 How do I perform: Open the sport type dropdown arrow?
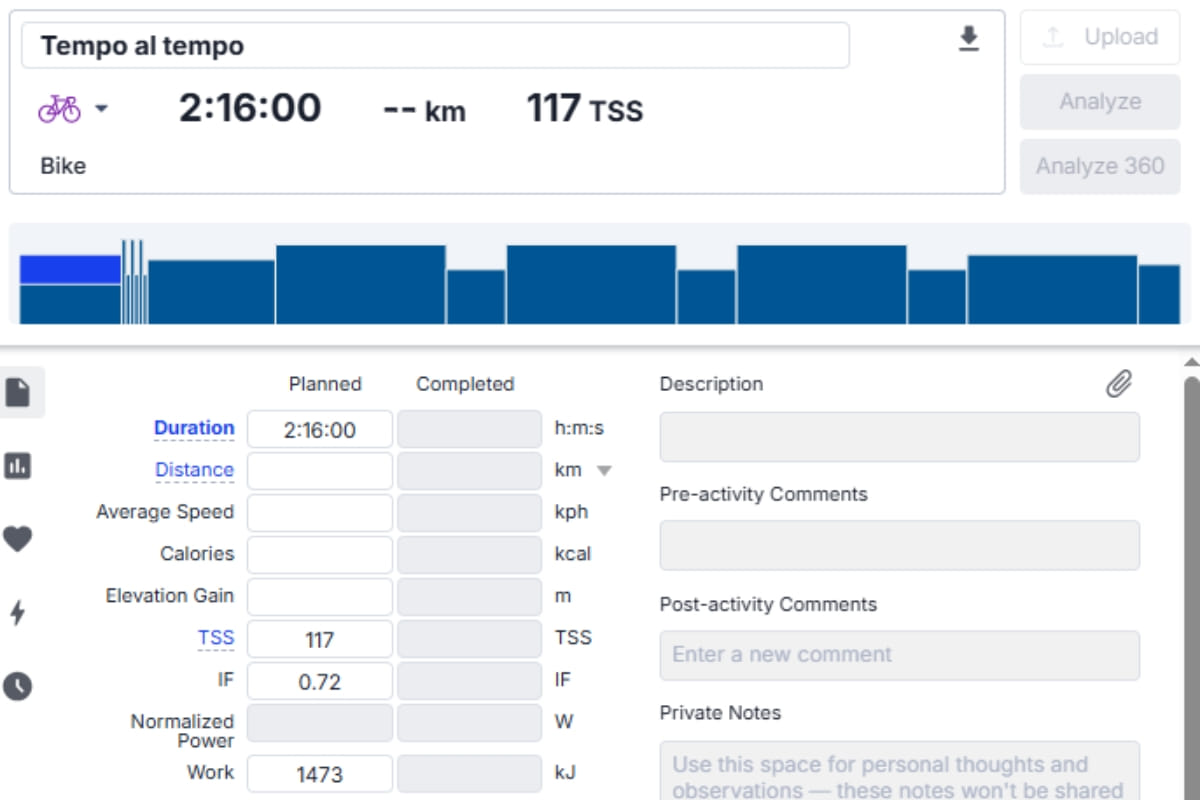pos(101,108)
